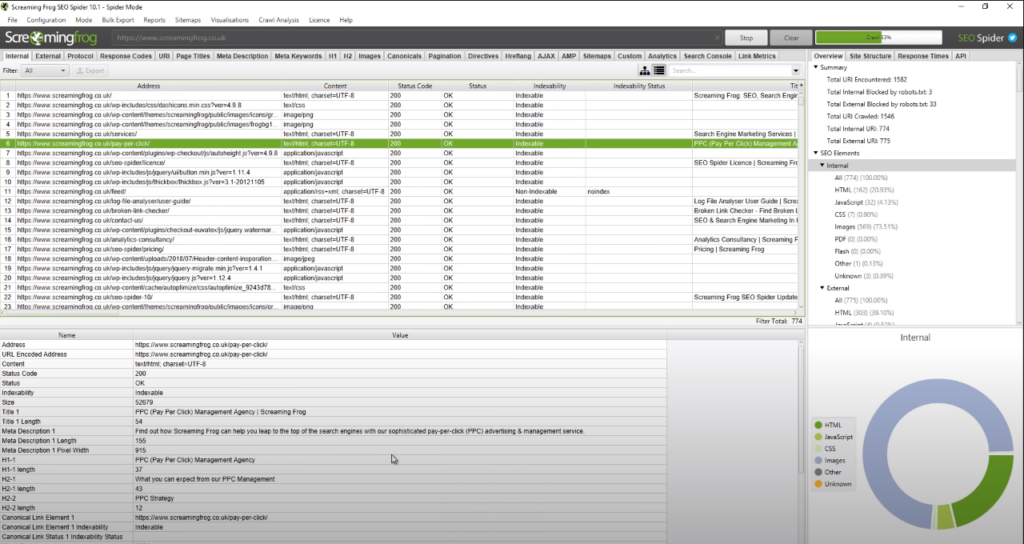
Task: Click the Export button
Action: click(91, 71)
